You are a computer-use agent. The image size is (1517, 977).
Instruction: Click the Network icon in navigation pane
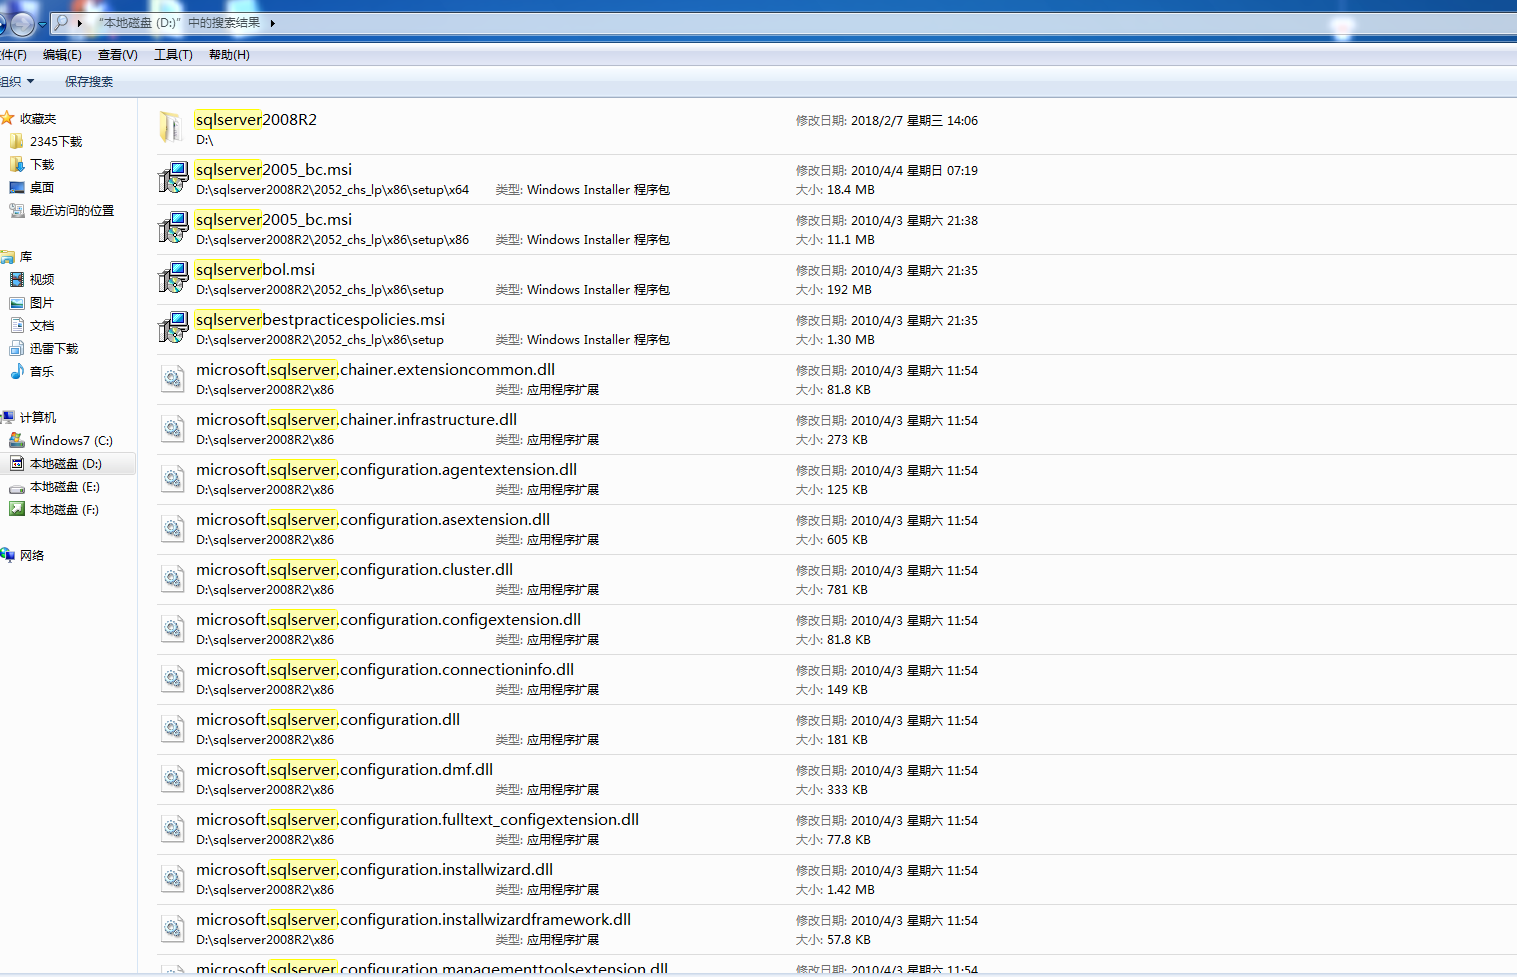pos(7,555)
